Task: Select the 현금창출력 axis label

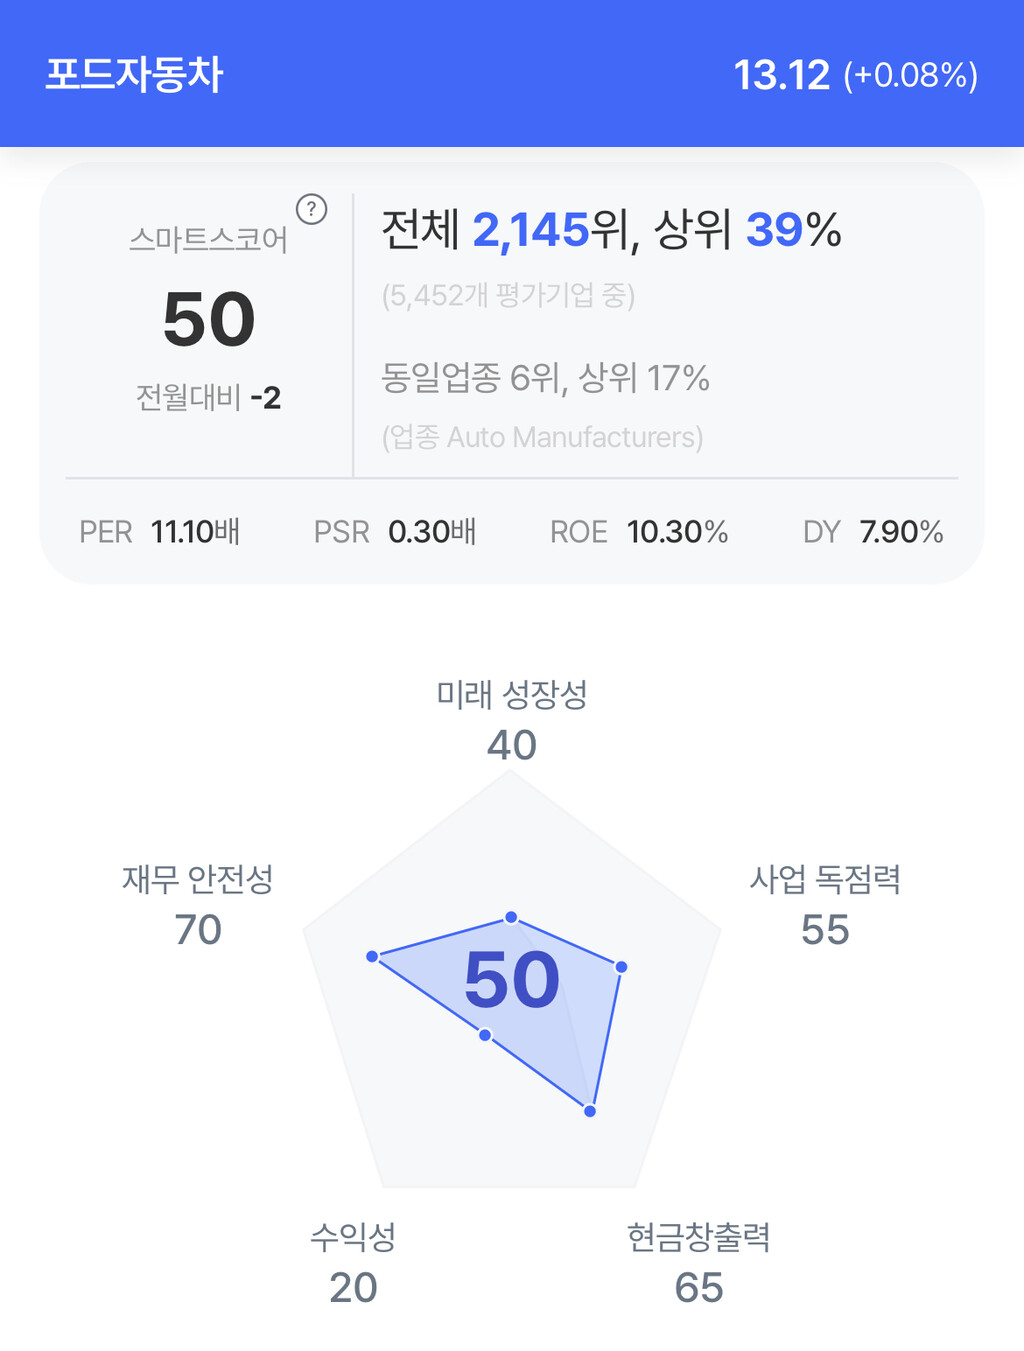Action: coord(699,1237)
